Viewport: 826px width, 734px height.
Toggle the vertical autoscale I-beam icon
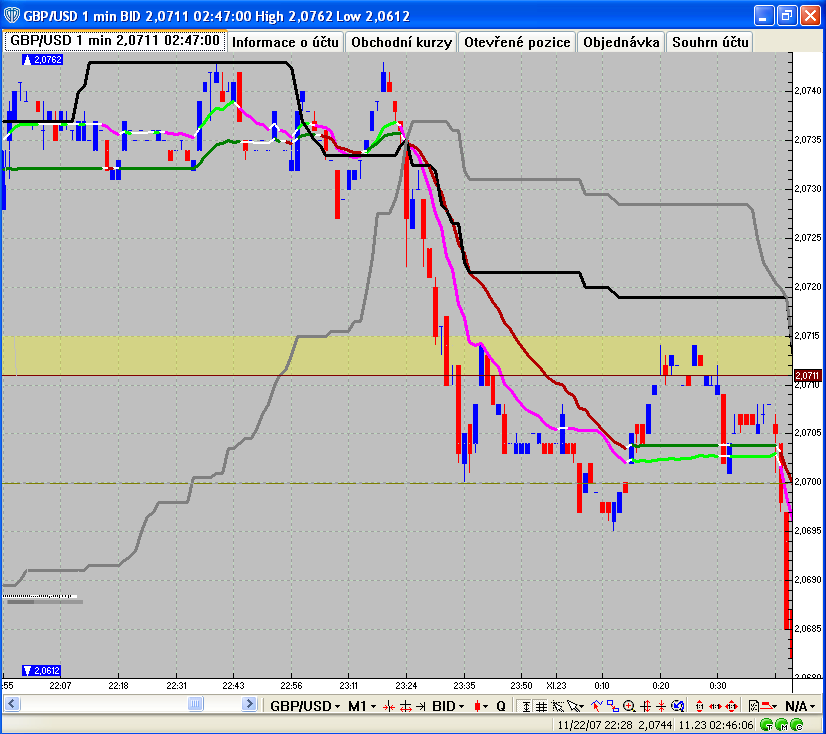(526, 707)
